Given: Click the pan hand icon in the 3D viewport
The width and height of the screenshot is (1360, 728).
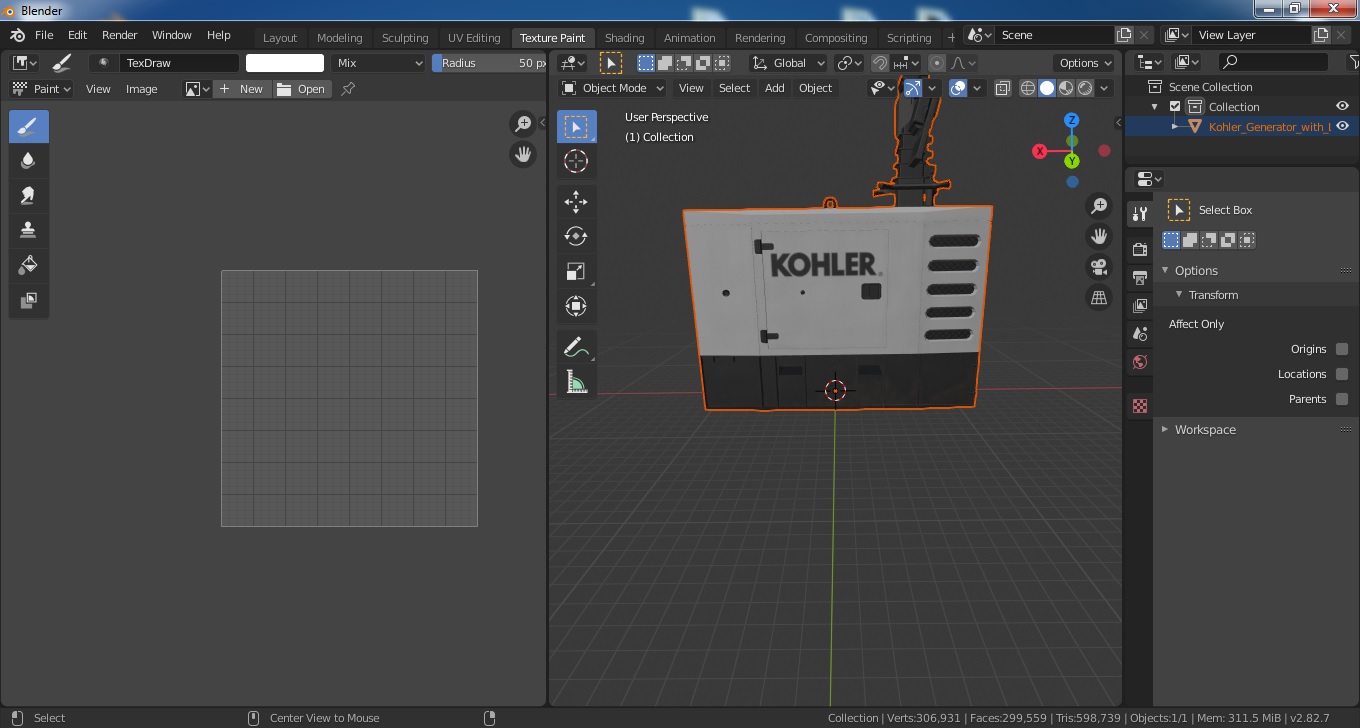Looking at the screenshot, I should tap(1099, 237).
